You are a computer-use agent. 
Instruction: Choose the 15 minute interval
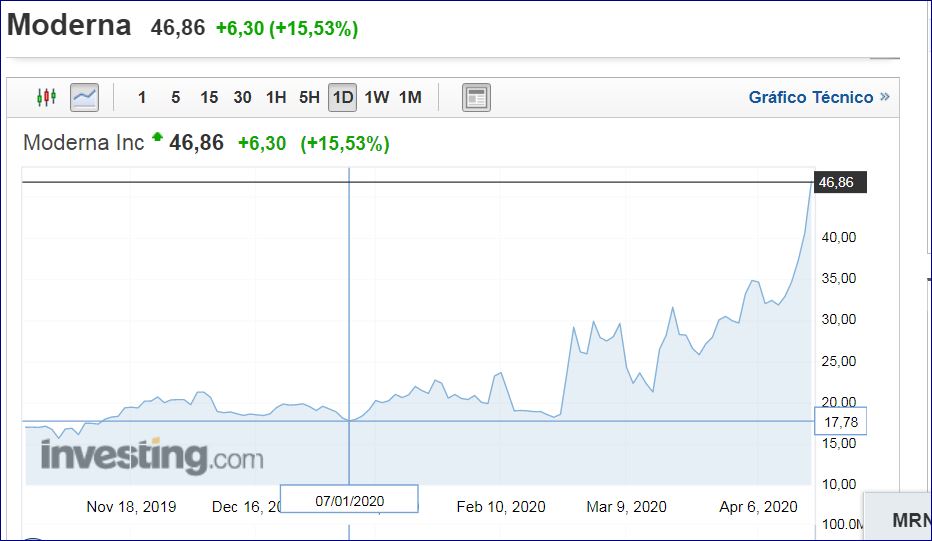pyautogui.click(x=209, y=98)
